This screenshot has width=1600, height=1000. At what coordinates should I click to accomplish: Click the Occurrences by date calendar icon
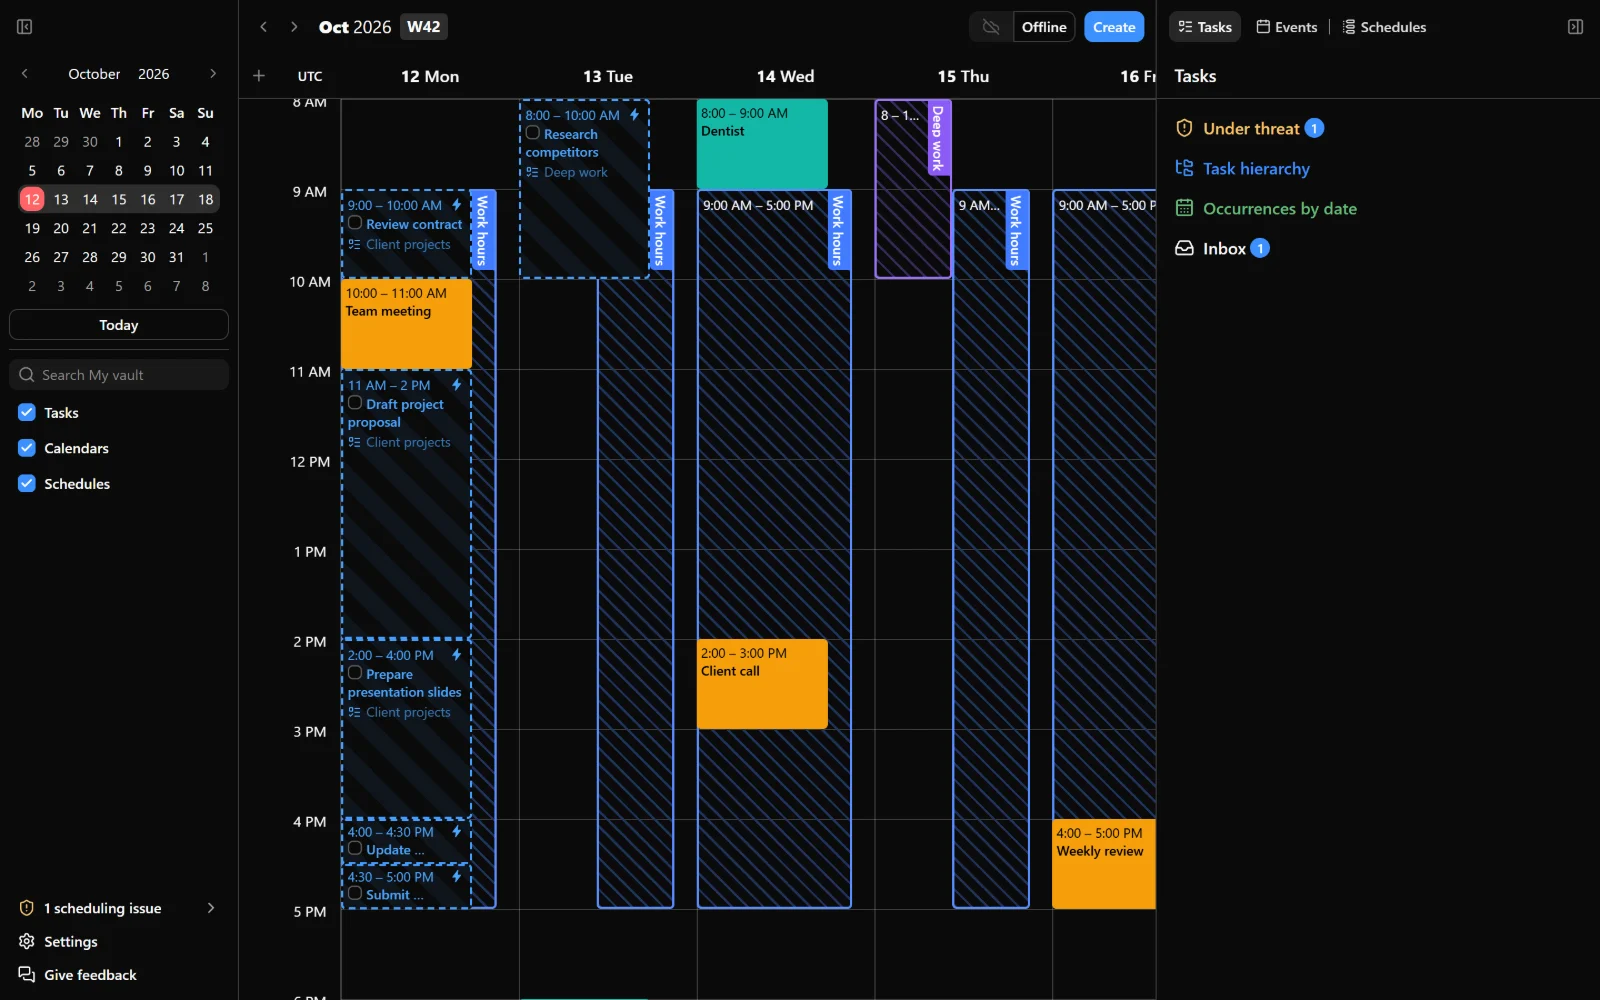pyautogui.click(x=1184, y=208)
